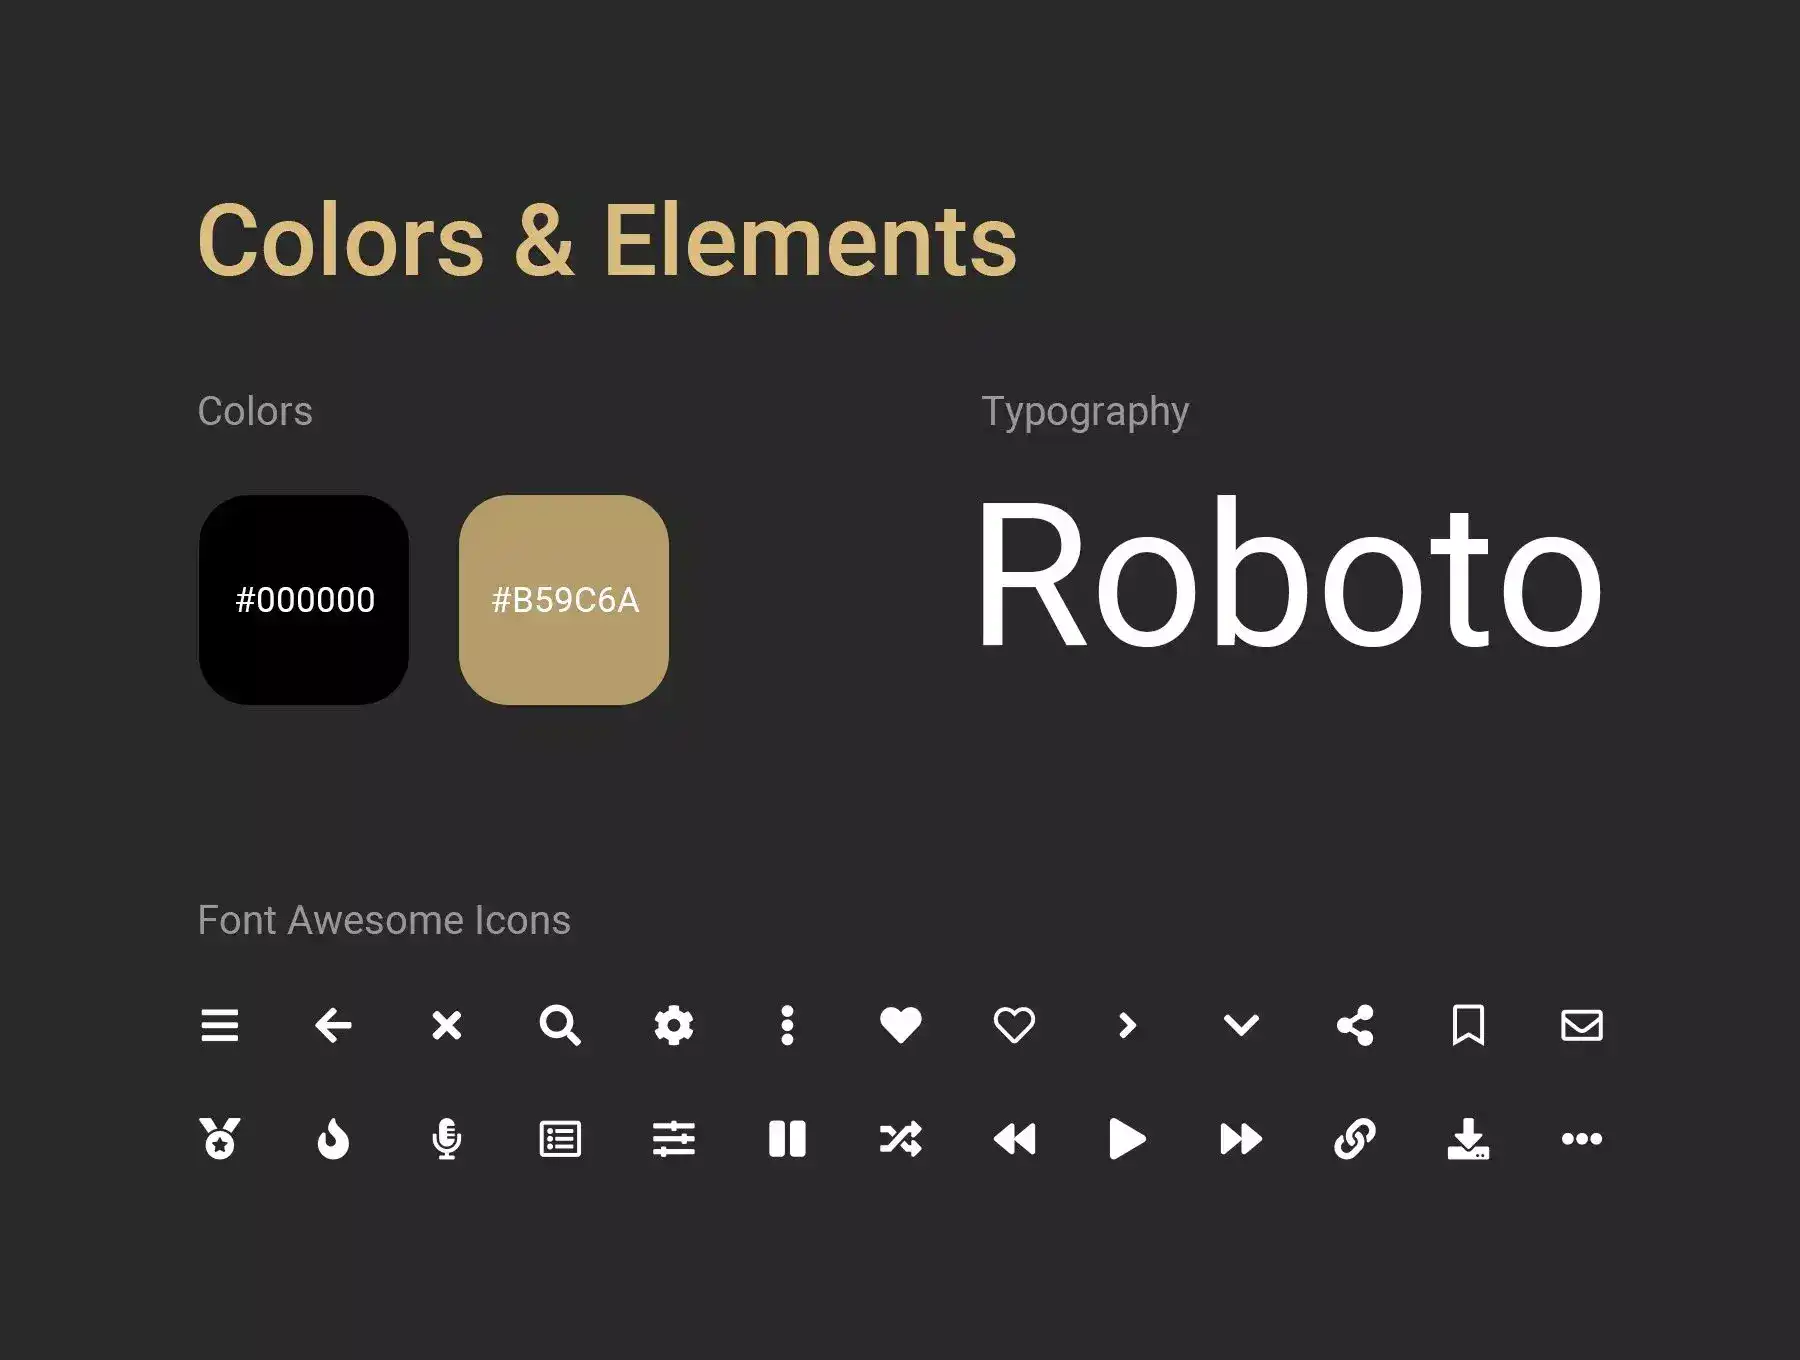Click the left arrow back icon
Viewport: 1800px width, 1360px height.
(x=333, y=1025)
